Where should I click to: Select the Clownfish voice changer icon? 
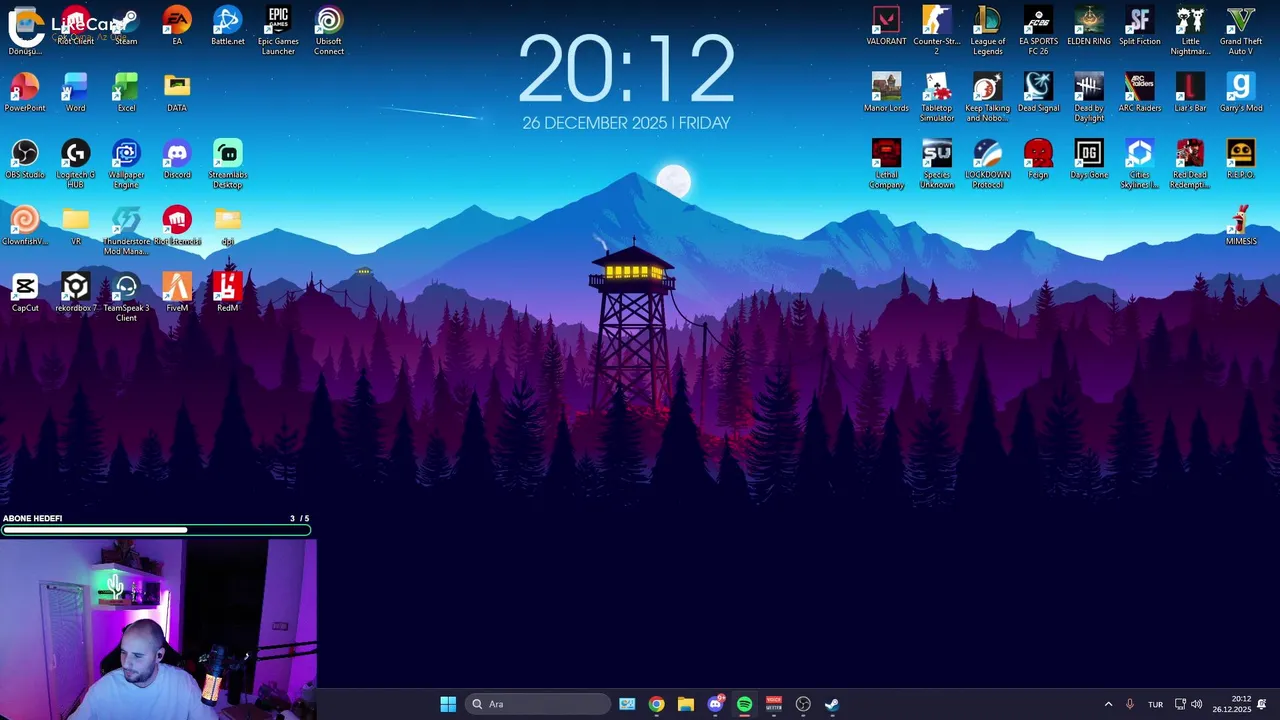coord(25,226)
